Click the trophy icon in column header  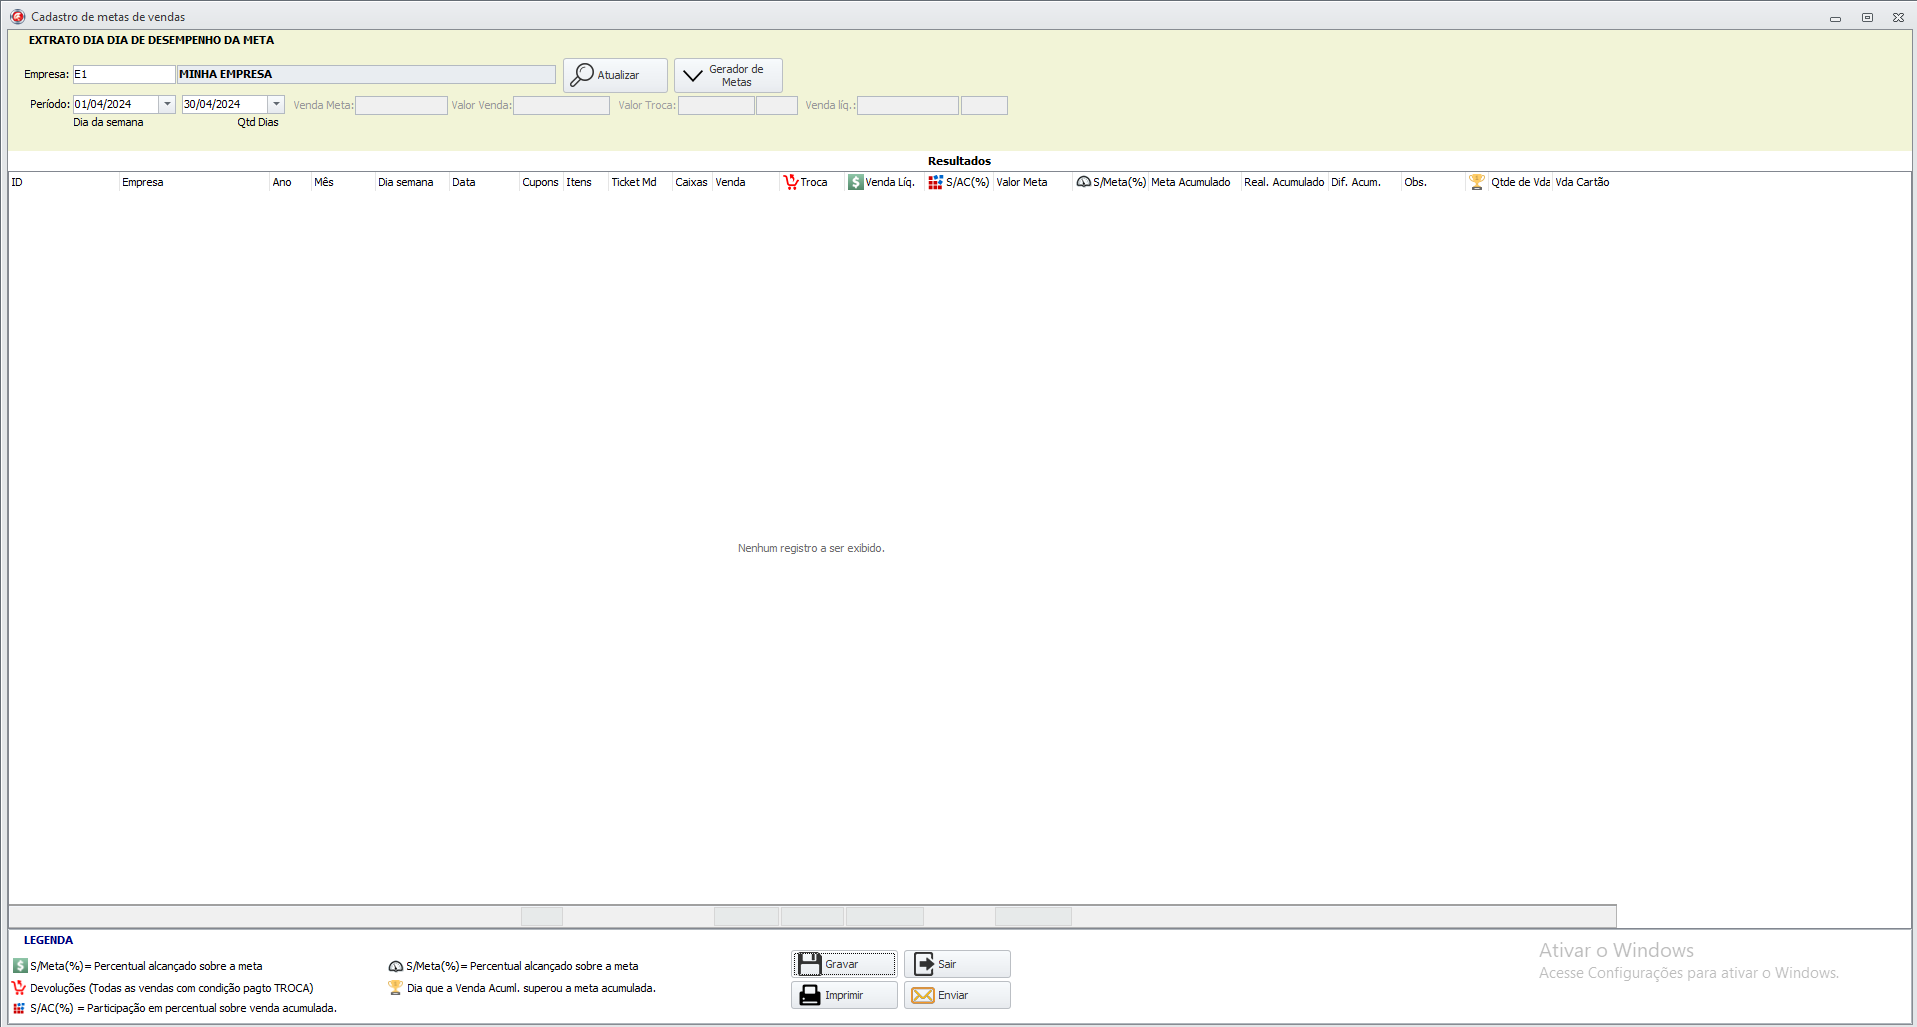(1476, 182)
